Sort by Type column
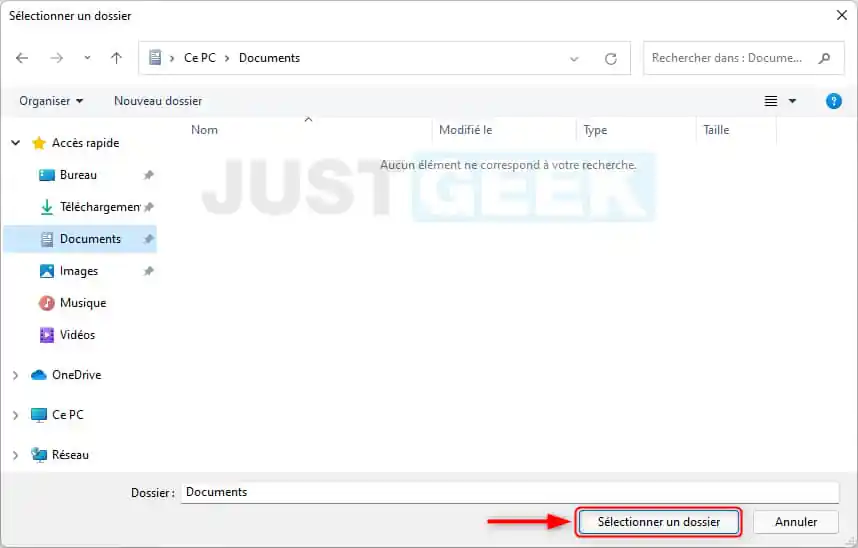858x548 pixels. click(595, 130)
